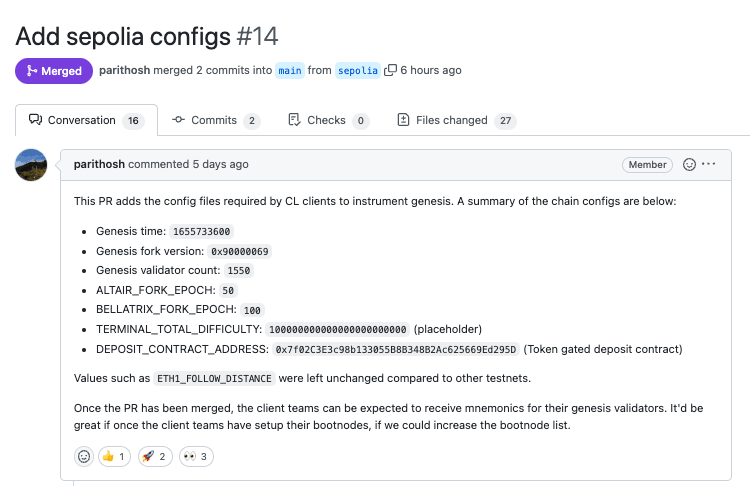The height and width of the screenshot is (486, 750).
Task: Click the purple Merged status badge
Action: tap(54, 71)
